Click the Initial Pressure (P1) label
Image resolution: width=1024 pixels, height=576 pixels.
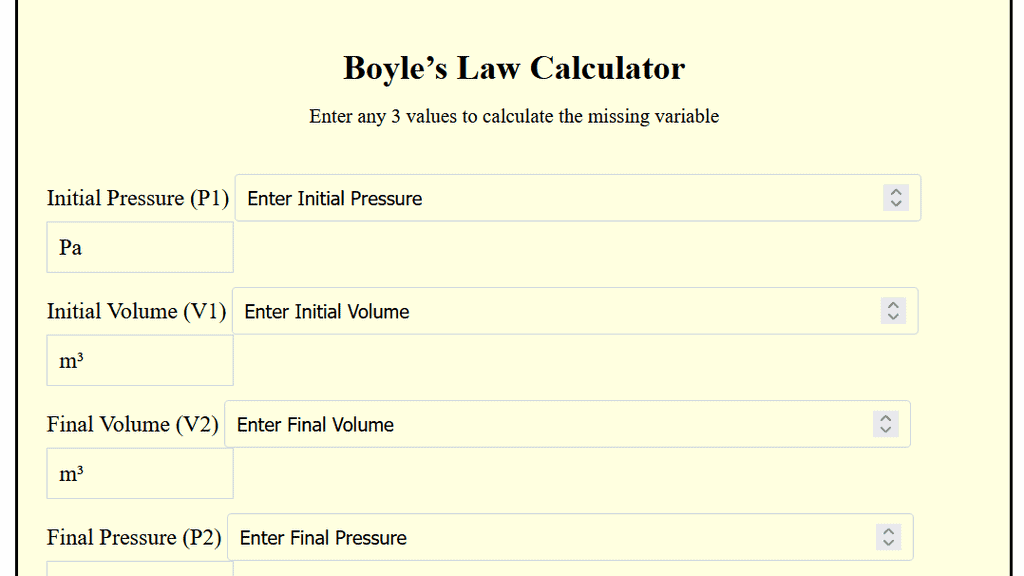[x=137, y=198]
